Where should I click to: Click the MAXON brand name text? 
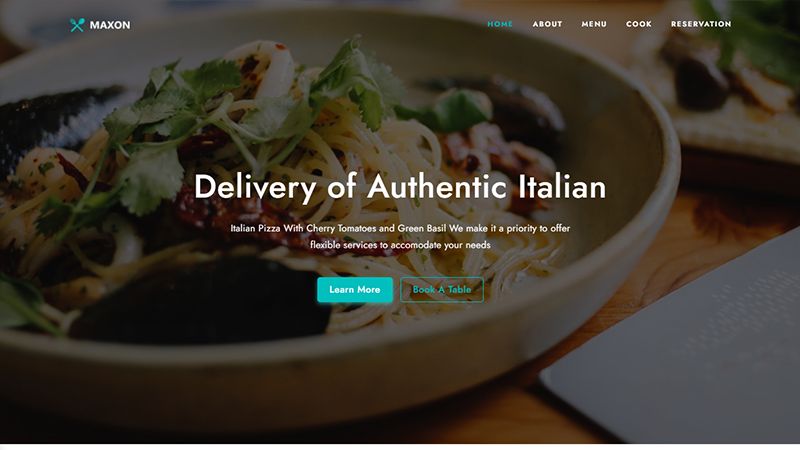pos(110,25)
